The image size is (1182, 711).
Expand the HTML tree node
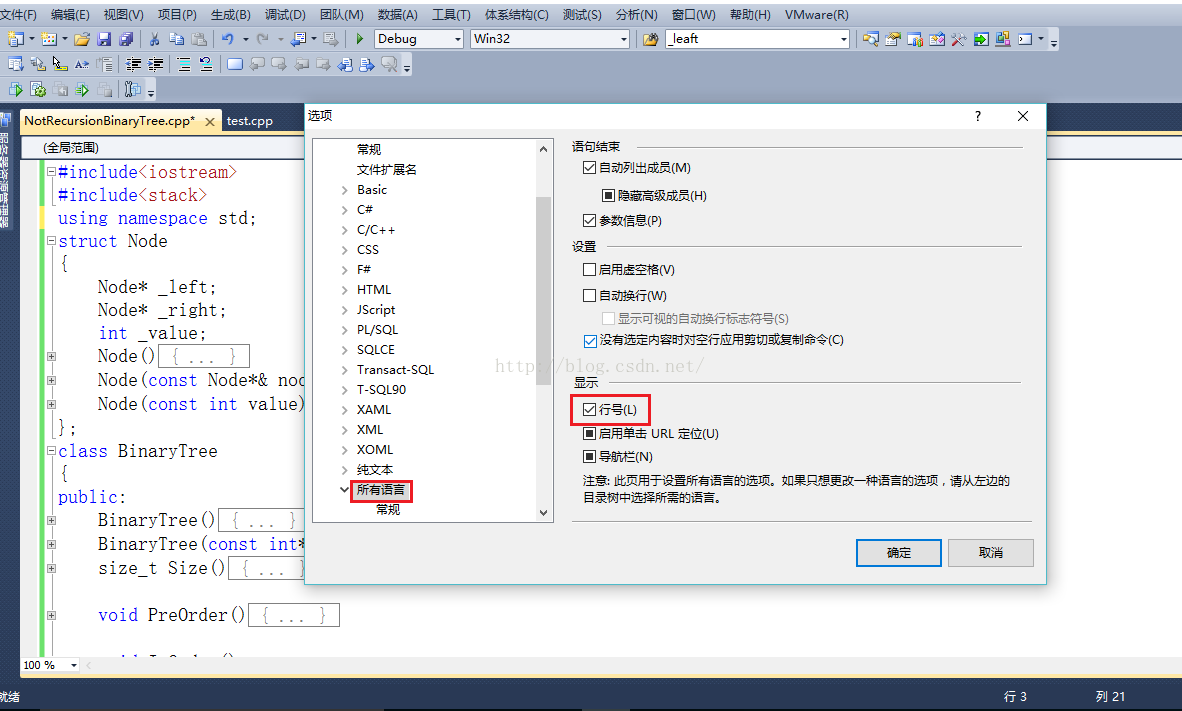(344, 290)
